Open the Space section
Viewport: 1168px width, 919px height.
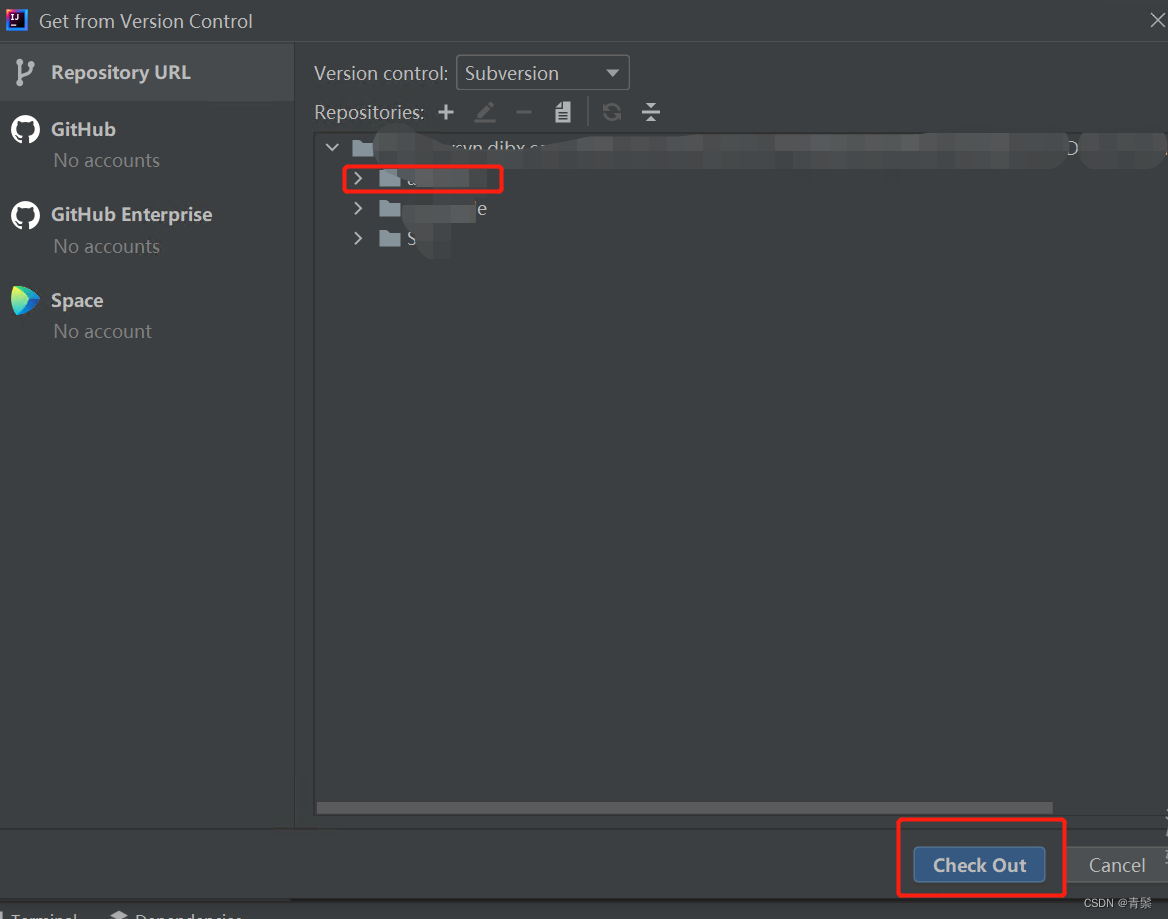pyautogui.click(x=147, y=315)
